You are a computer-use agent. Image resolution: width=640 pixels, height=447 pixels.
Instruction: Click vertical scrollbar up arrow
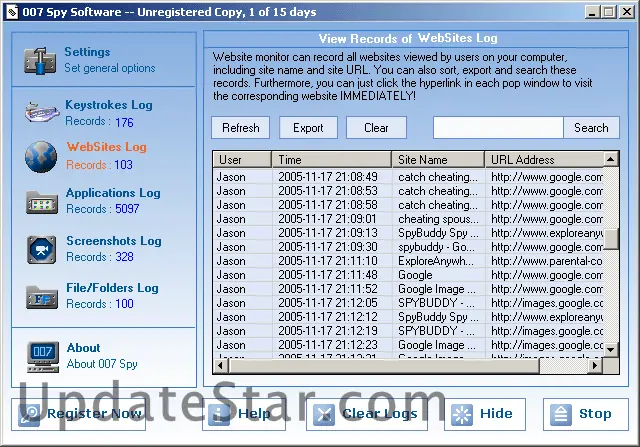coord(611,159)
